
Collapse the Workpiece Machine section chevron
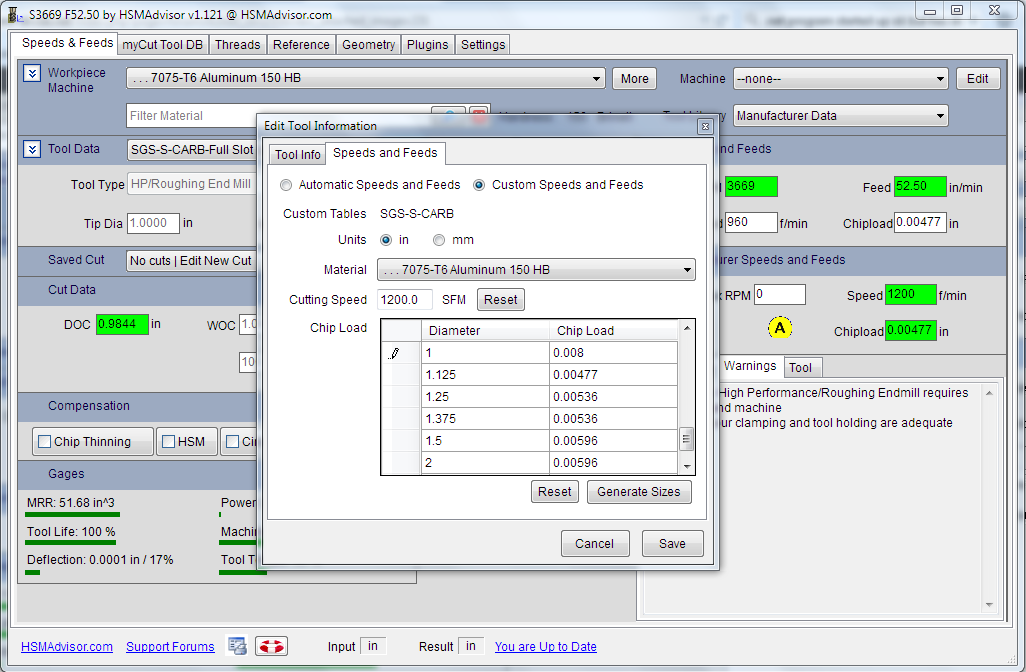click(x=31, y=74)
